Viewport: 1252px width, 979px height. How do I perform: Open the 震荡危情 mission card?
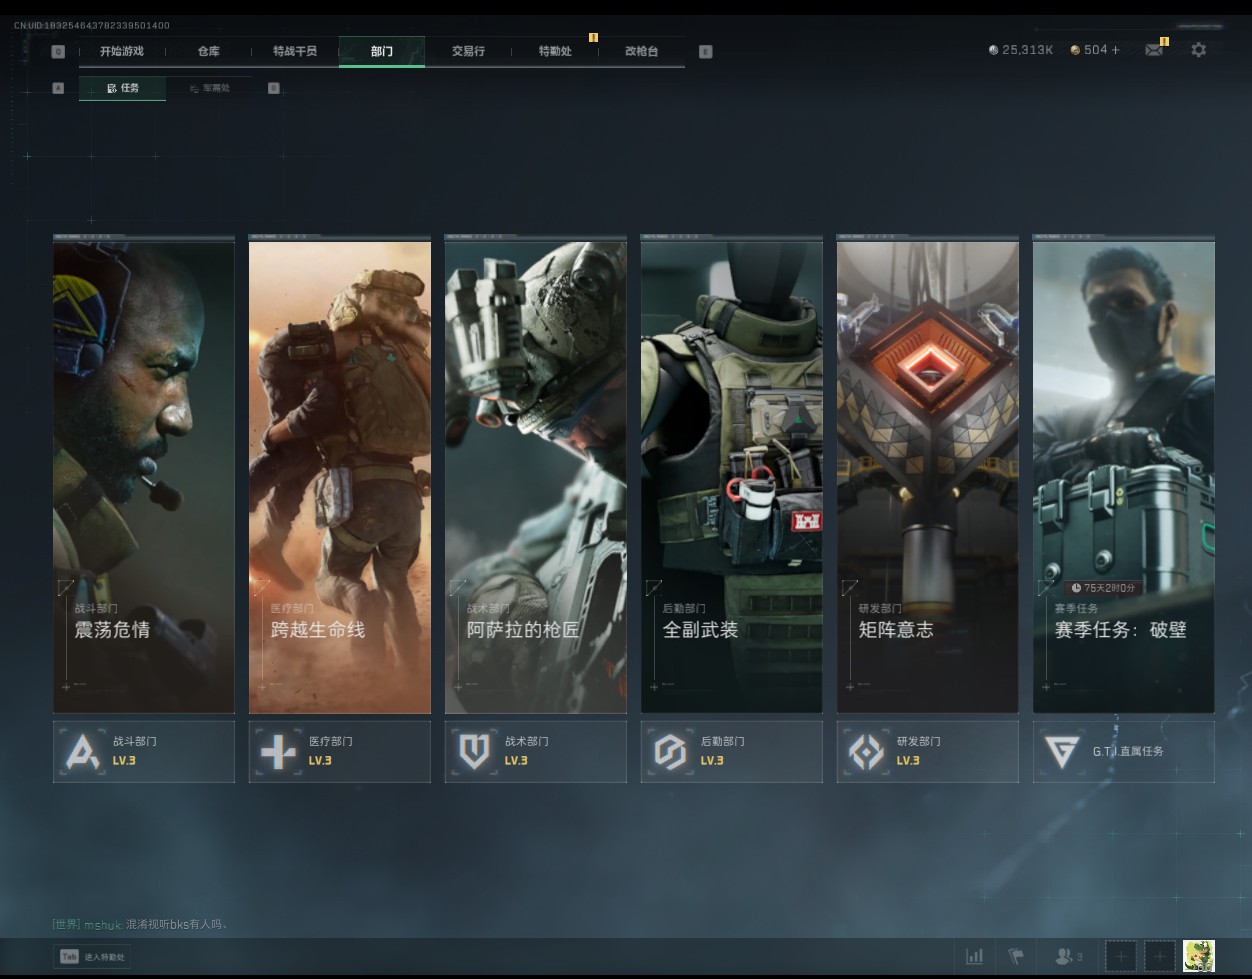[x=144, y=475]
